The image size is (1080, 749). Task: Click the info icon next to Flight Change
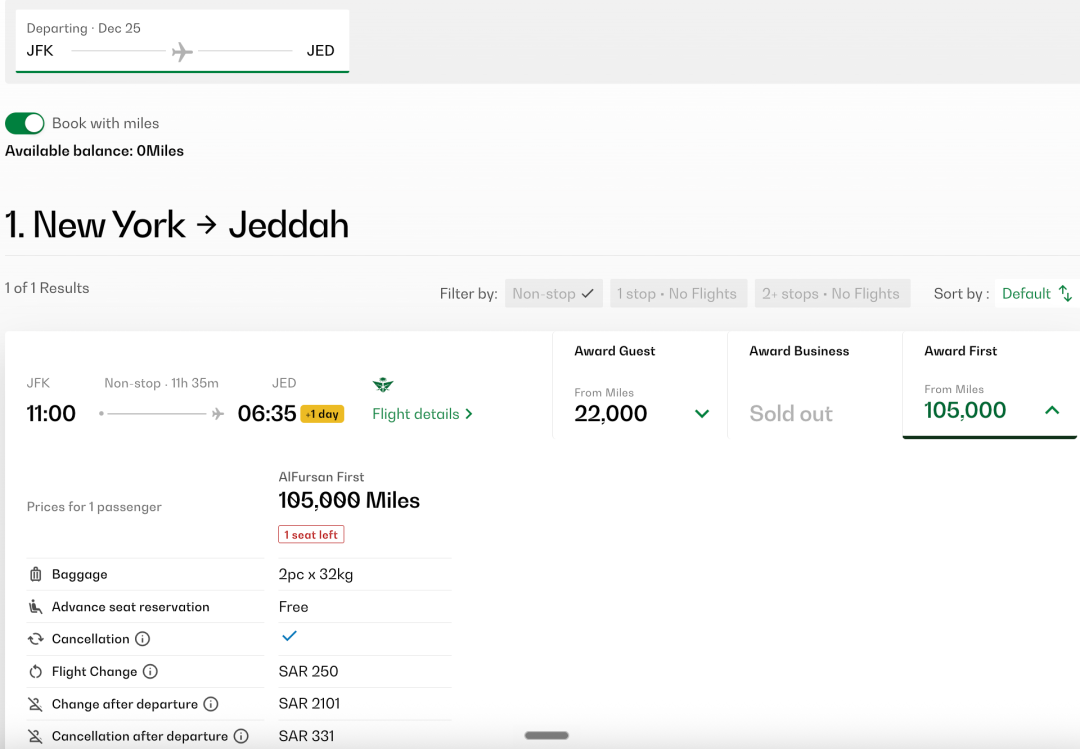coord(150,671)
